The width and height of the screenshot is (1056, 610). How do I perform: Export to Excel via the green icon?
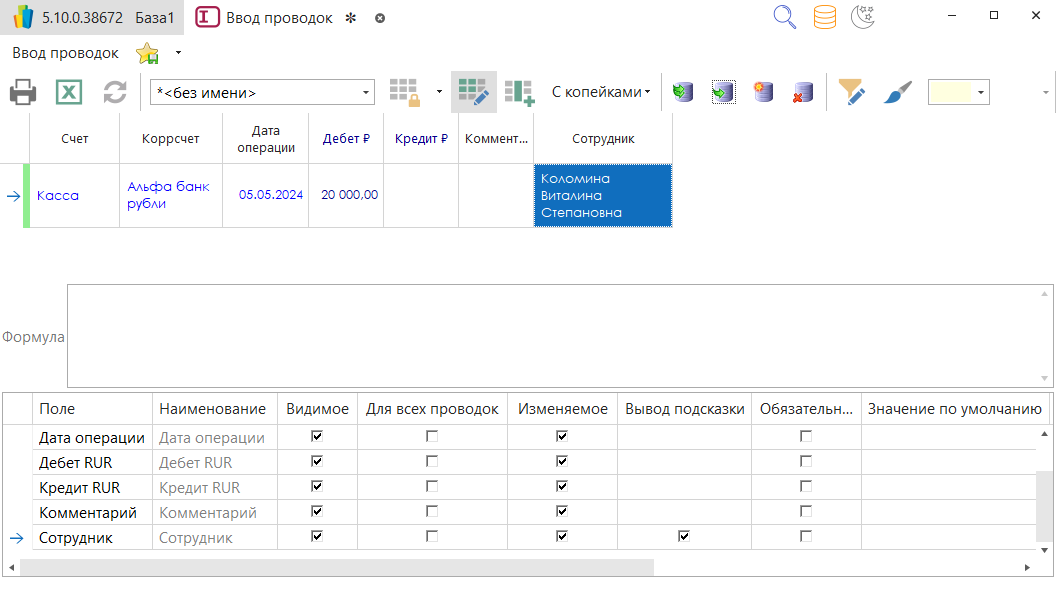tap(68, 93)
